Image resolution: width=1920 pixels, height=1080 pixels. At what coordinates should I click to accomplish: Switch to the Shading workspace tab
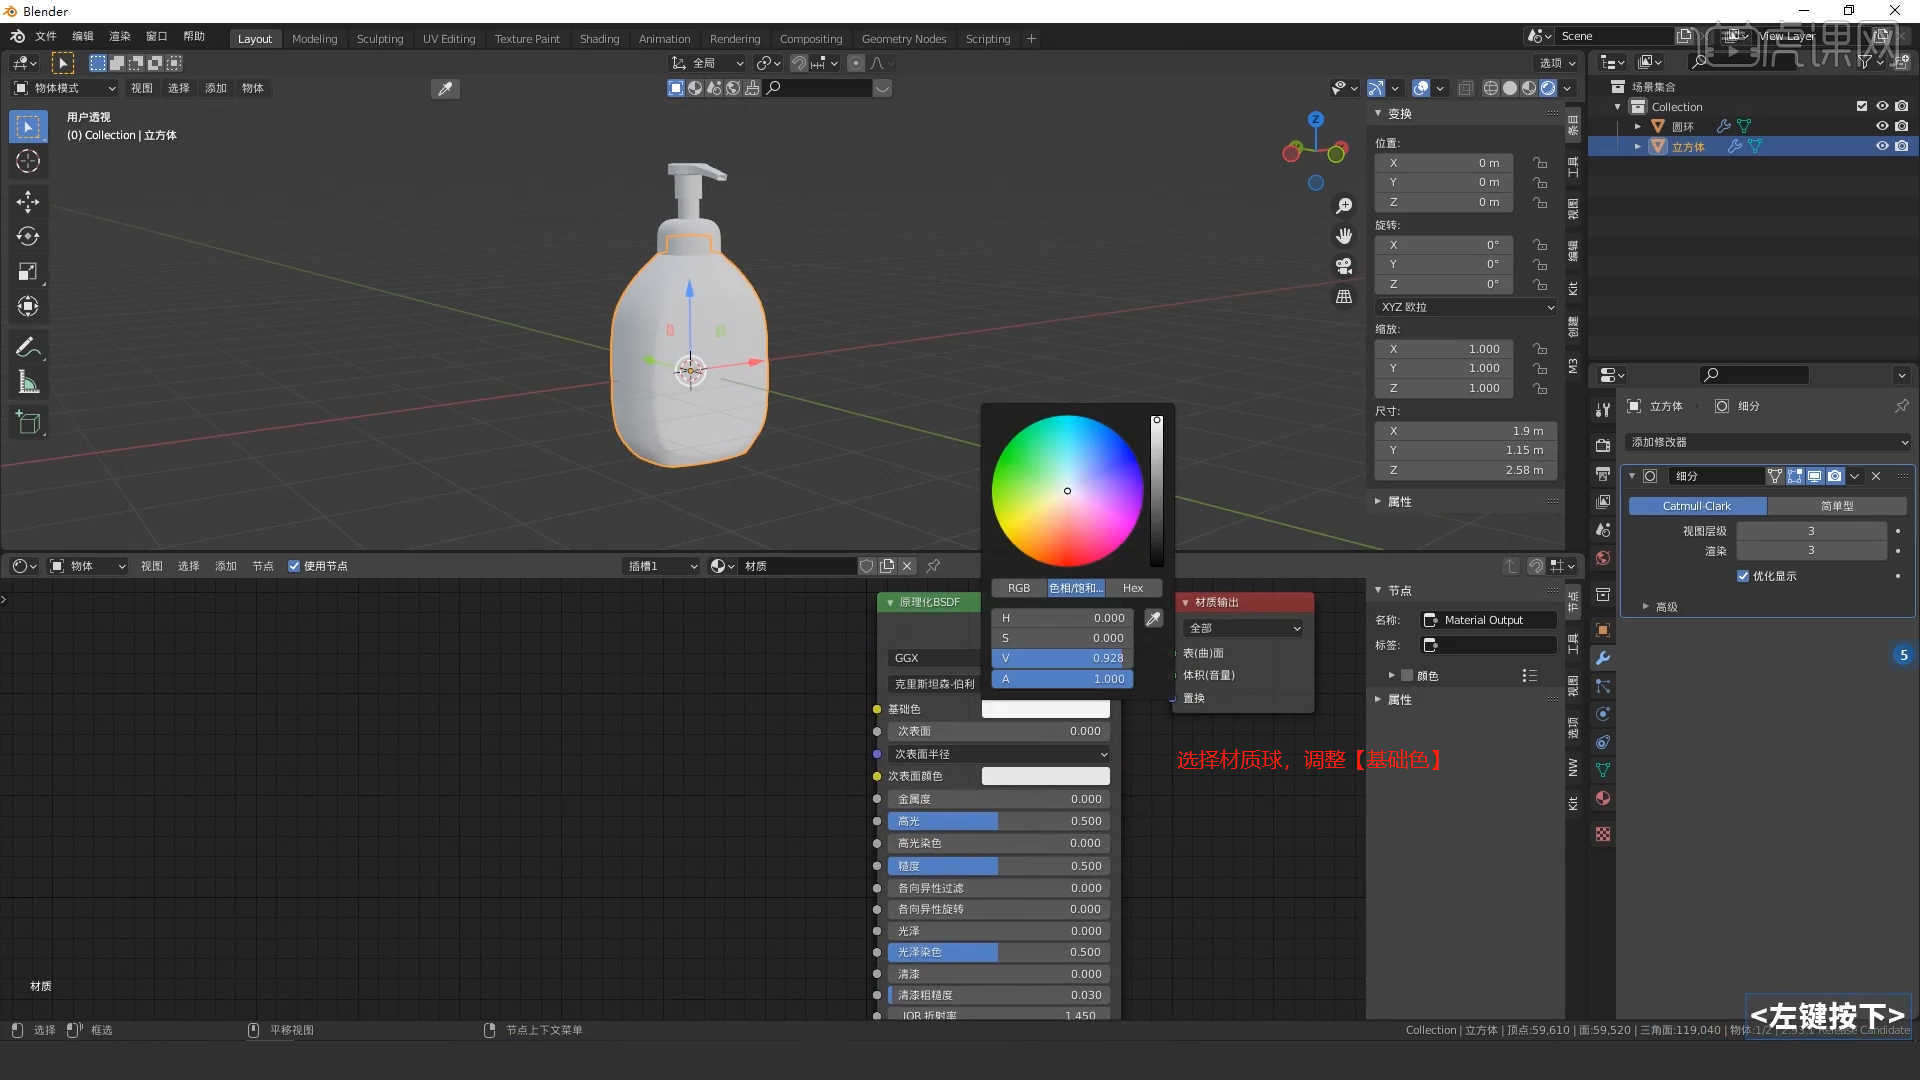point(599,39)
